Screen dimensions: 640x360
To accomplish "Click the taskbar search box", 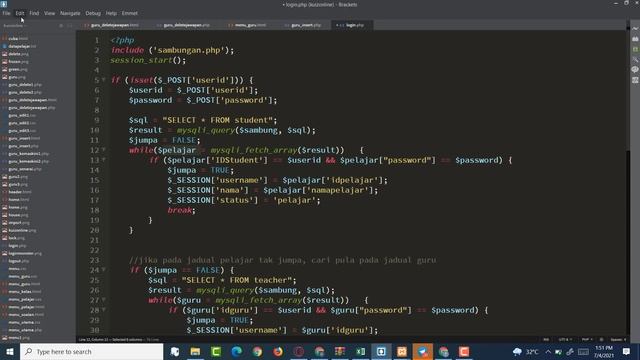I will click(x=91, y=351).
